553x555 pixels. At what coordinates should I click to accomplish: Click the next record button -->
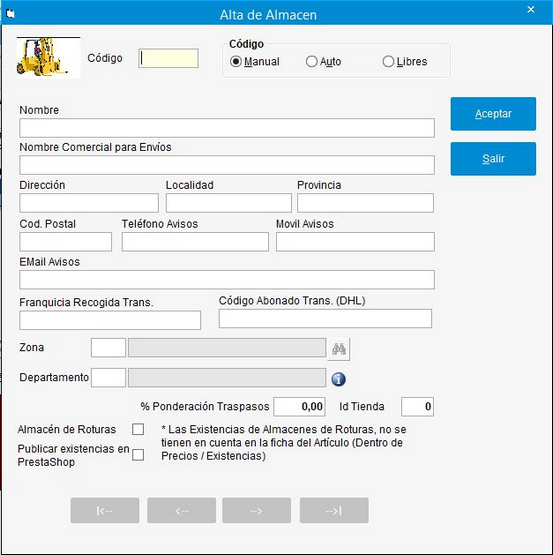(x=257, y=510)
